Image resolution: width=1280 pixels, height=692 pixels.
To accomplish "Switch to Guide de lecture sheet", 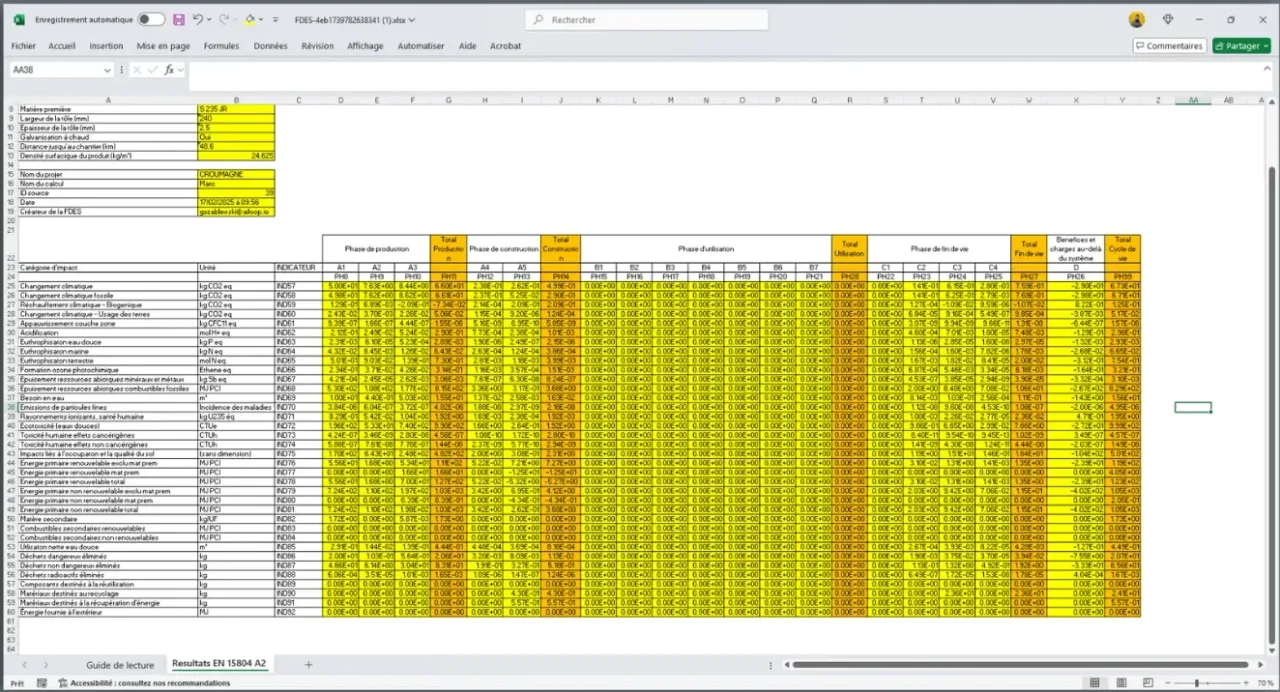I will (120, 665).
